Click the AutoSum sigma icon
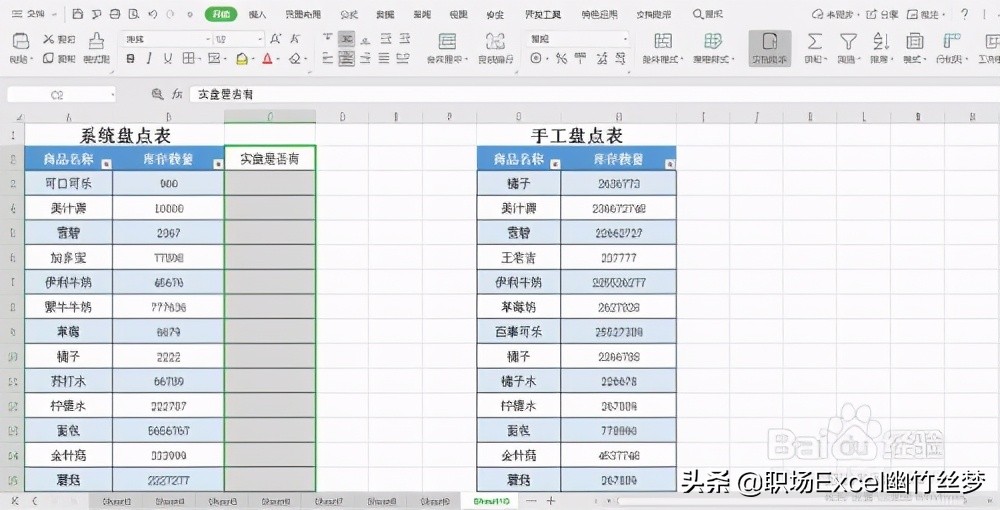The height and width of the screenshot is (510, 1000). click(x=814, y=42)
